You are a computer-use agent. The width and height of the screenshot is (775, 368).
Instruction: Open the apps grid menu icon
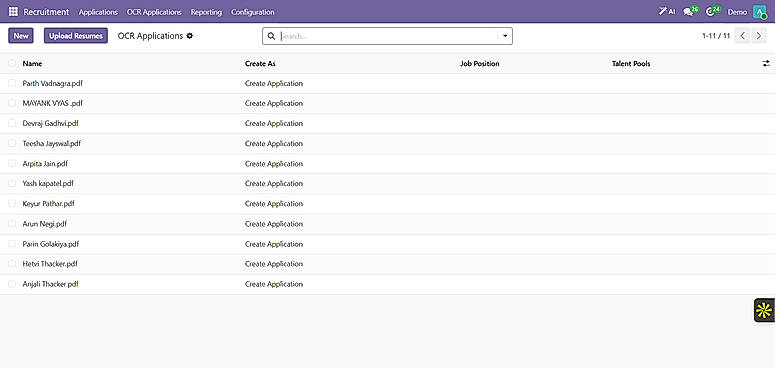tap(13, 12)
